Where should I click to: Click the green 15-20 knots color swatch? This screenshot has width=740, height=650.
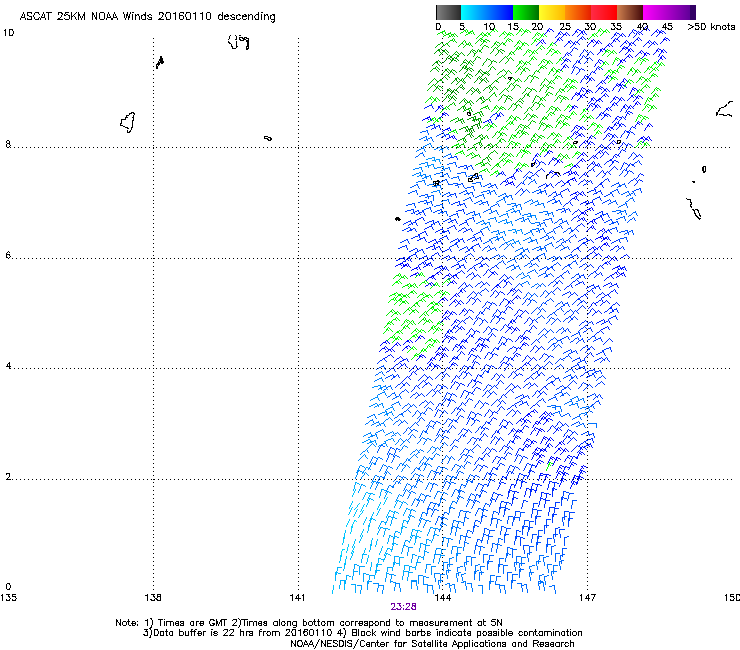[526, 12]
